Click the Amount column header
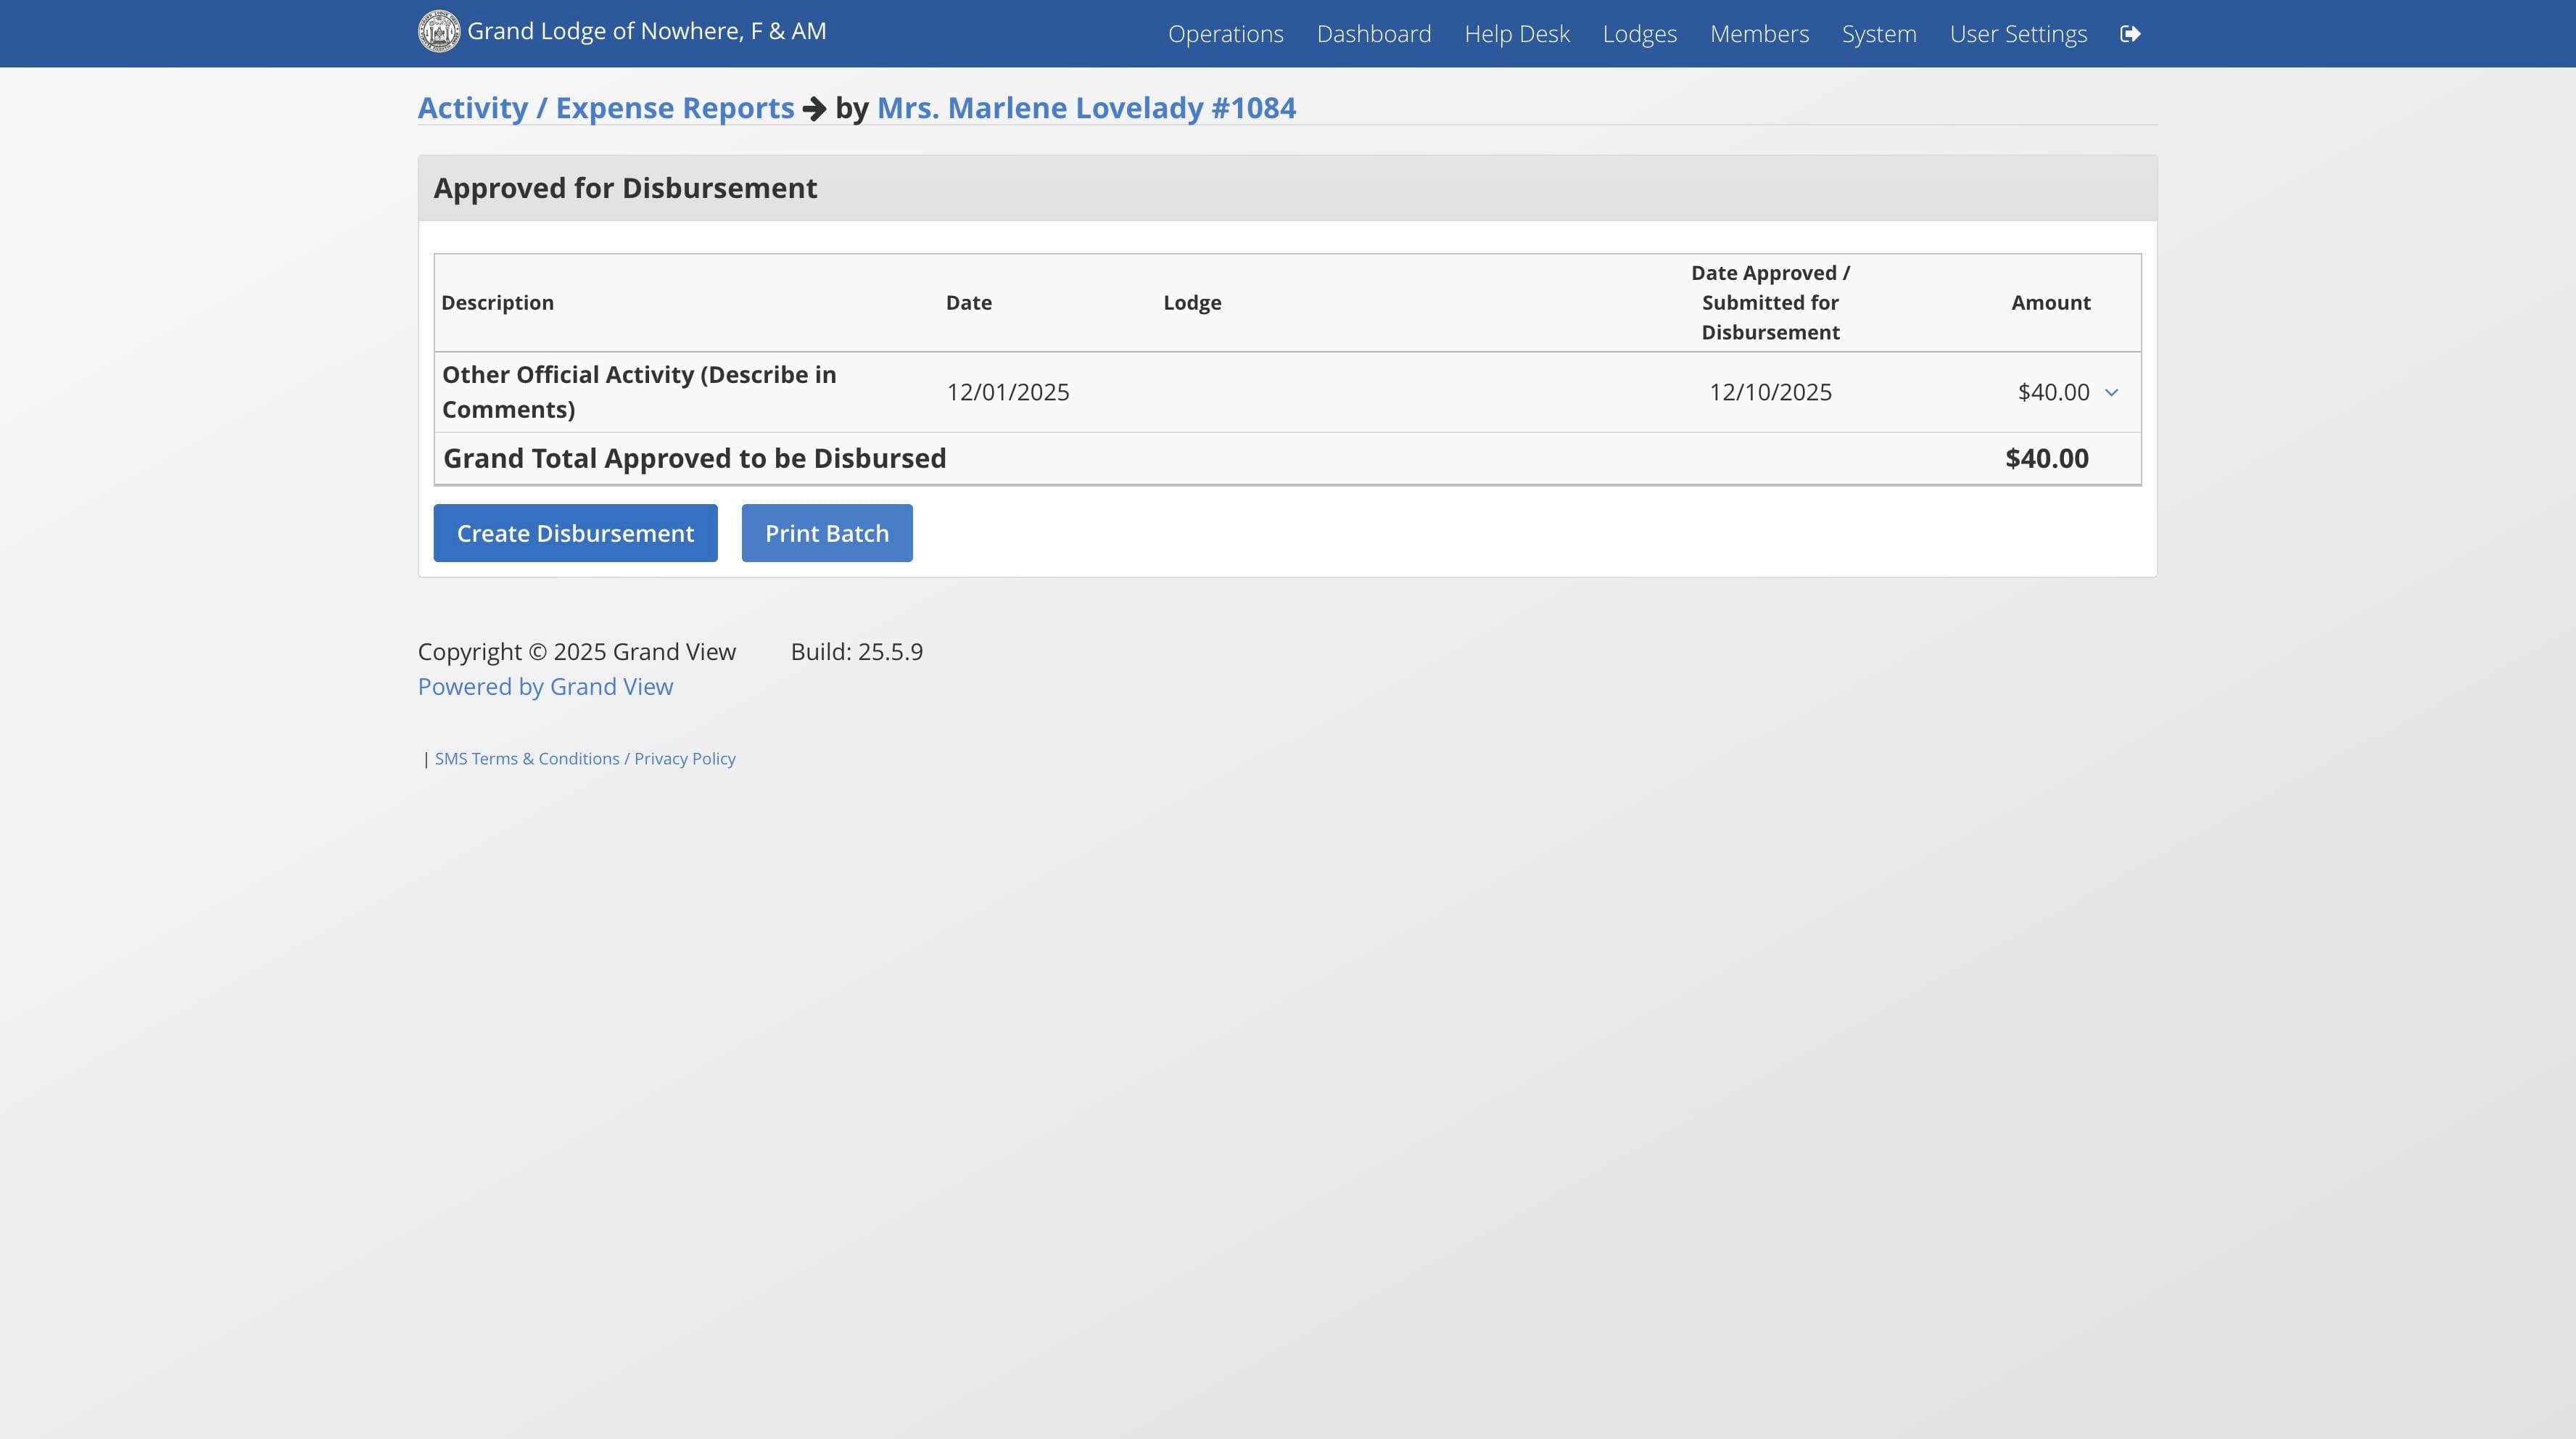The width and height of the screenshot is (2576, 1439). click(x=2050, y=303)
